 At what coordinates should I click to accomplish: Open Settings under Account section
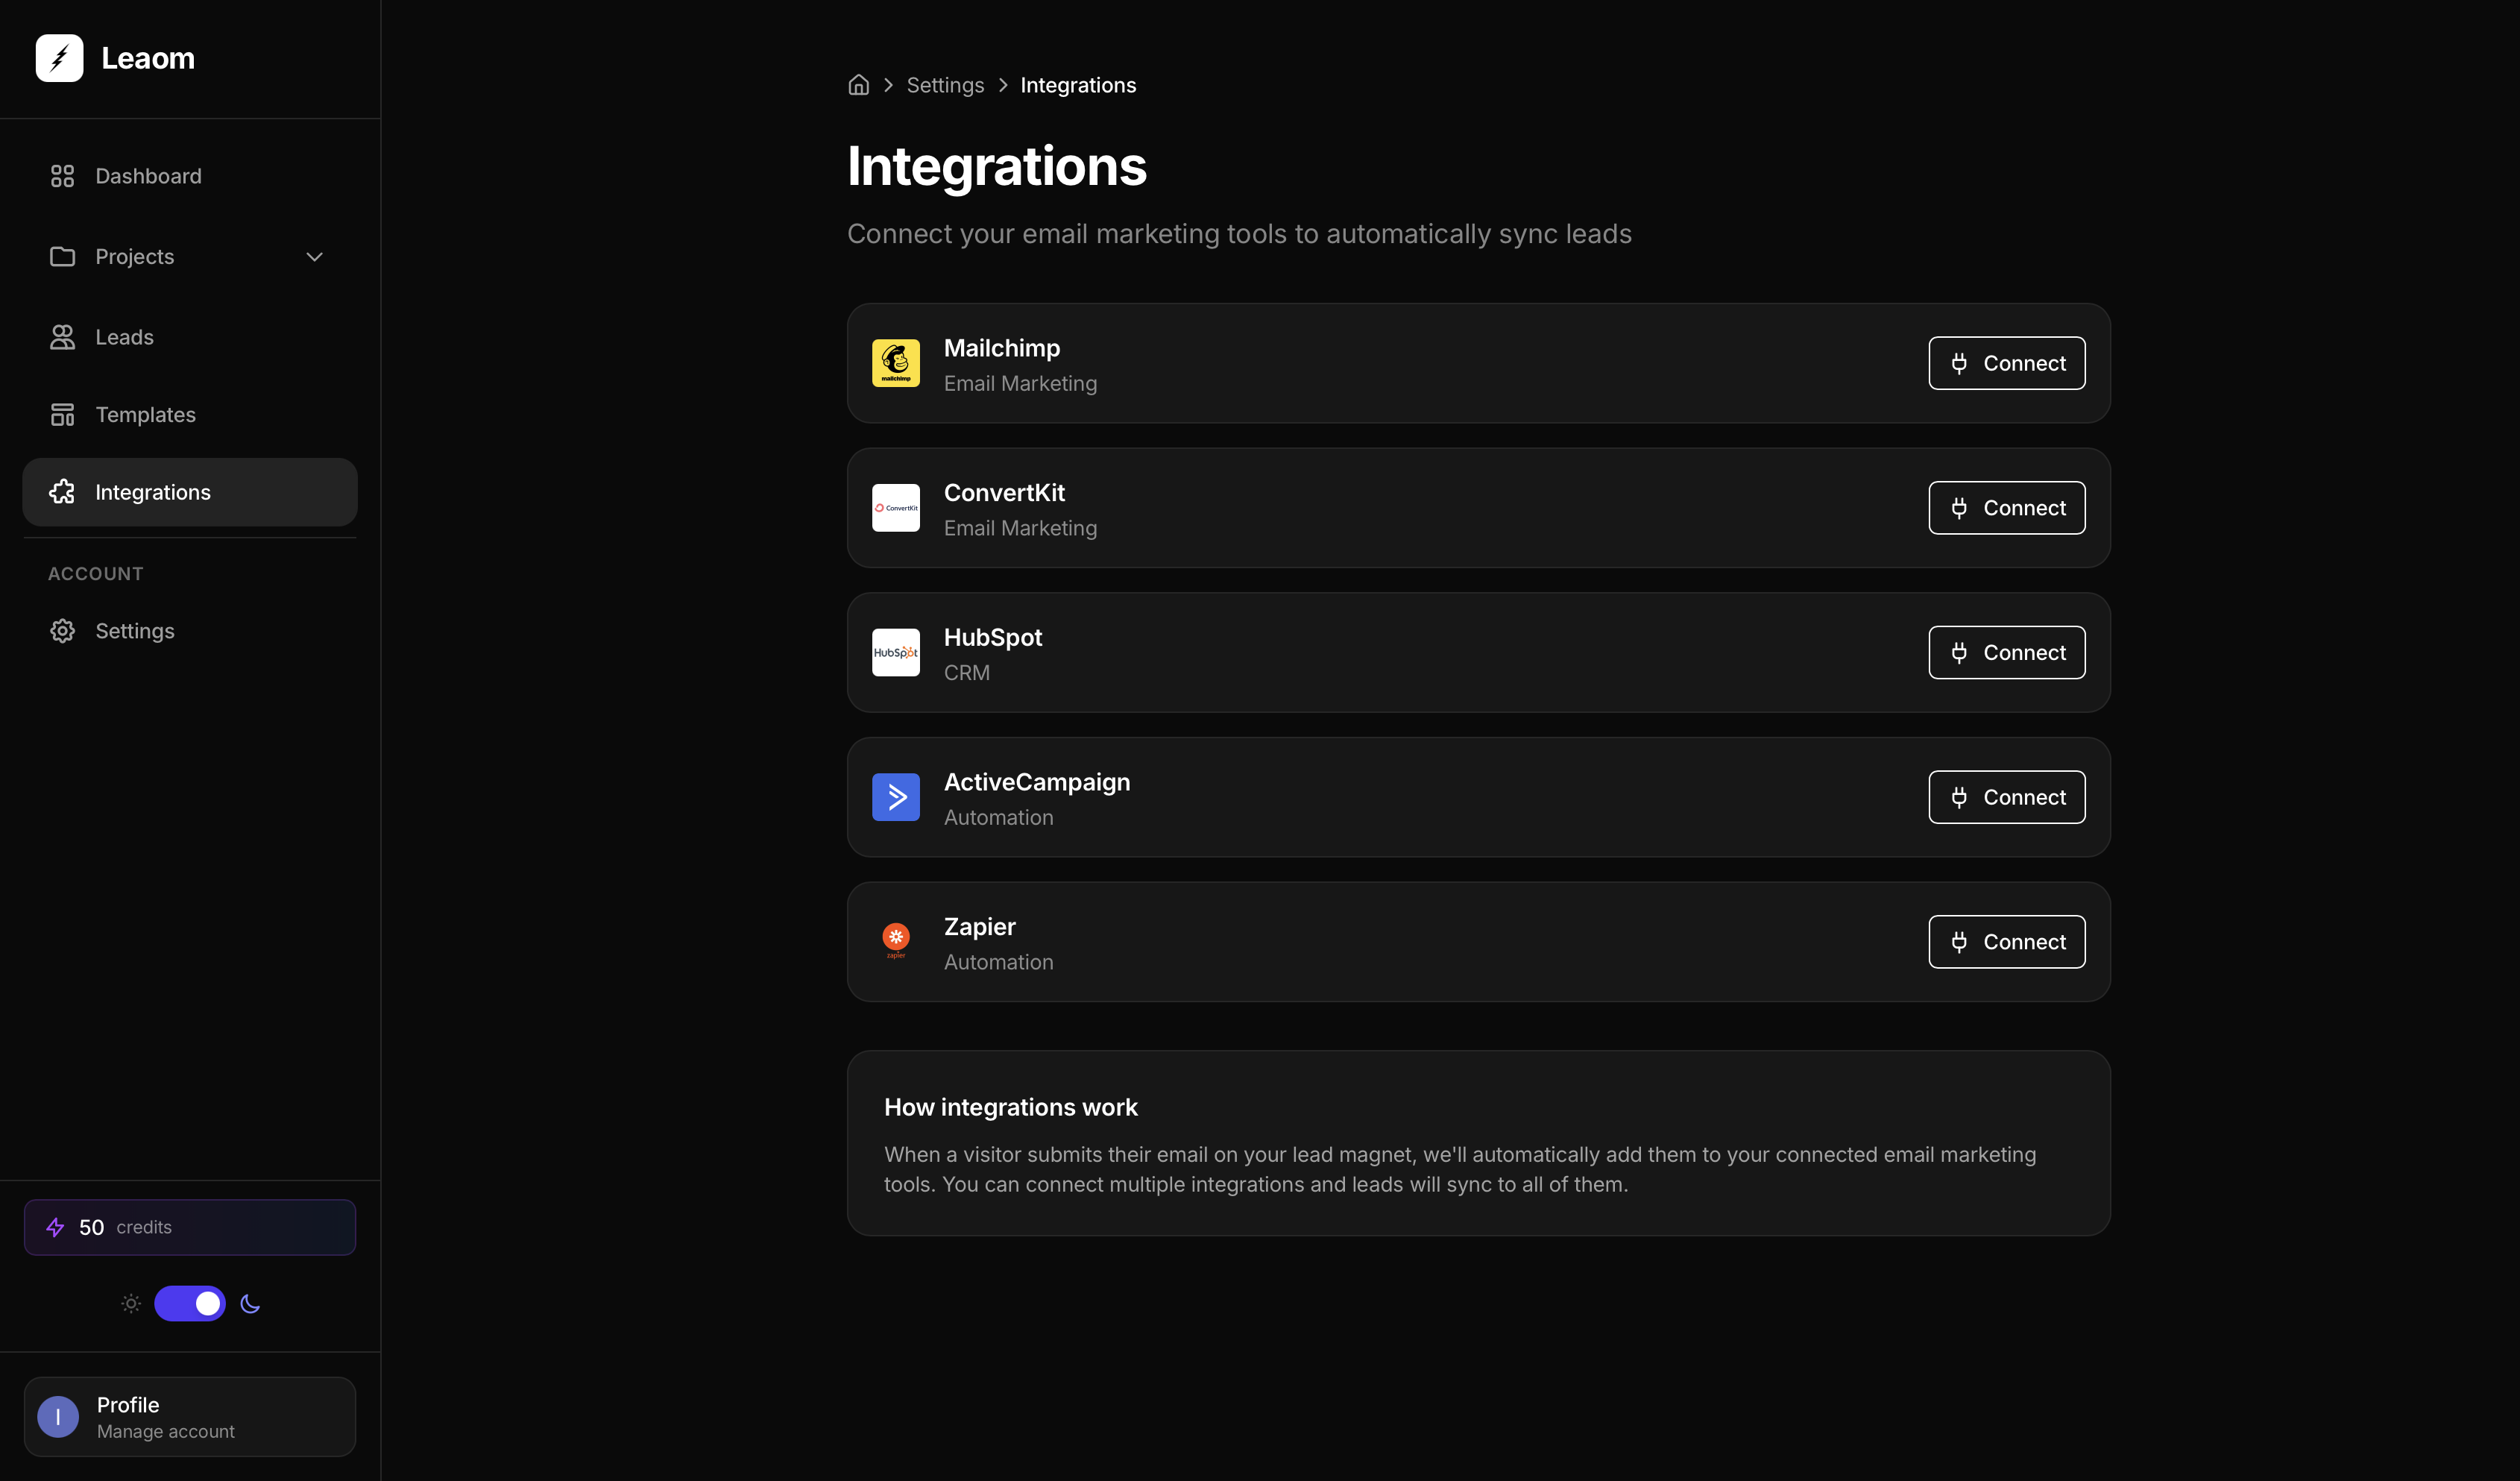pos(134,631)
